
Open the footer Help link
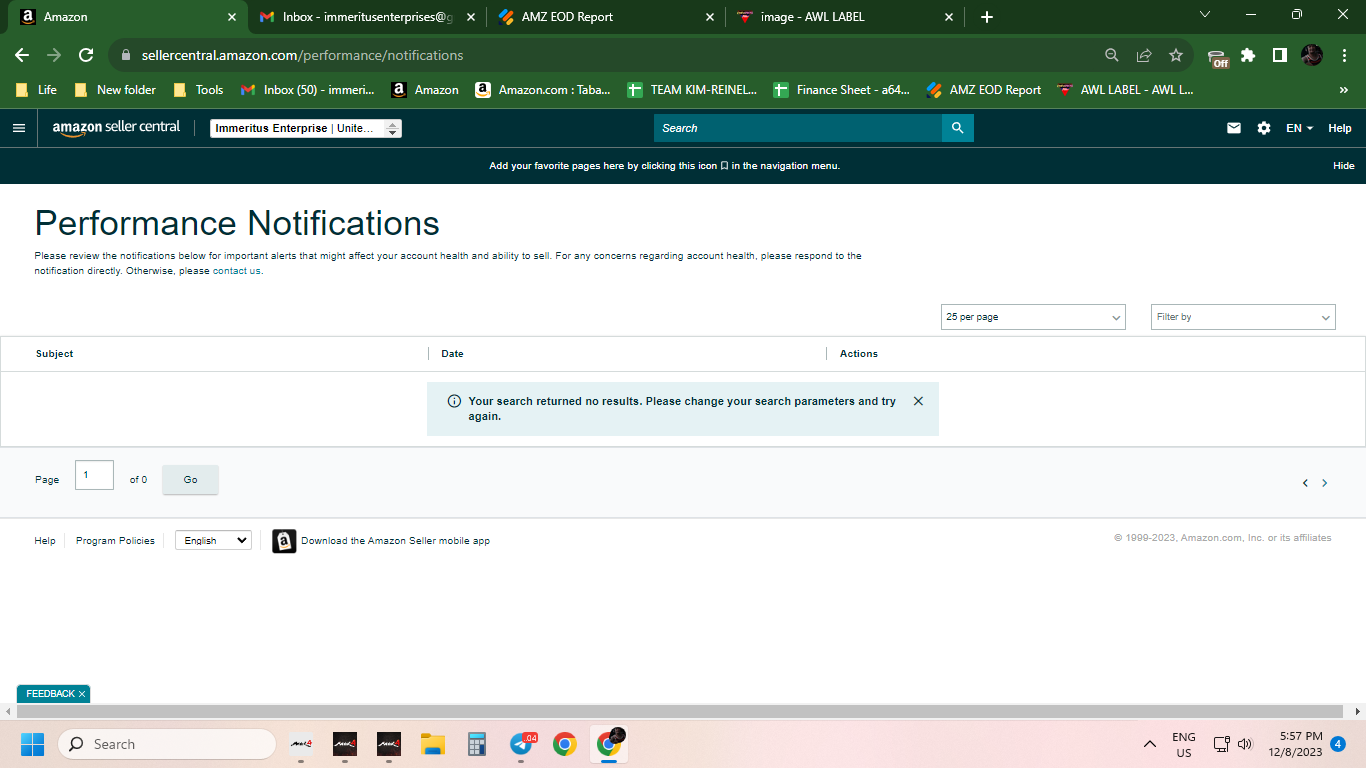point(45,541)
